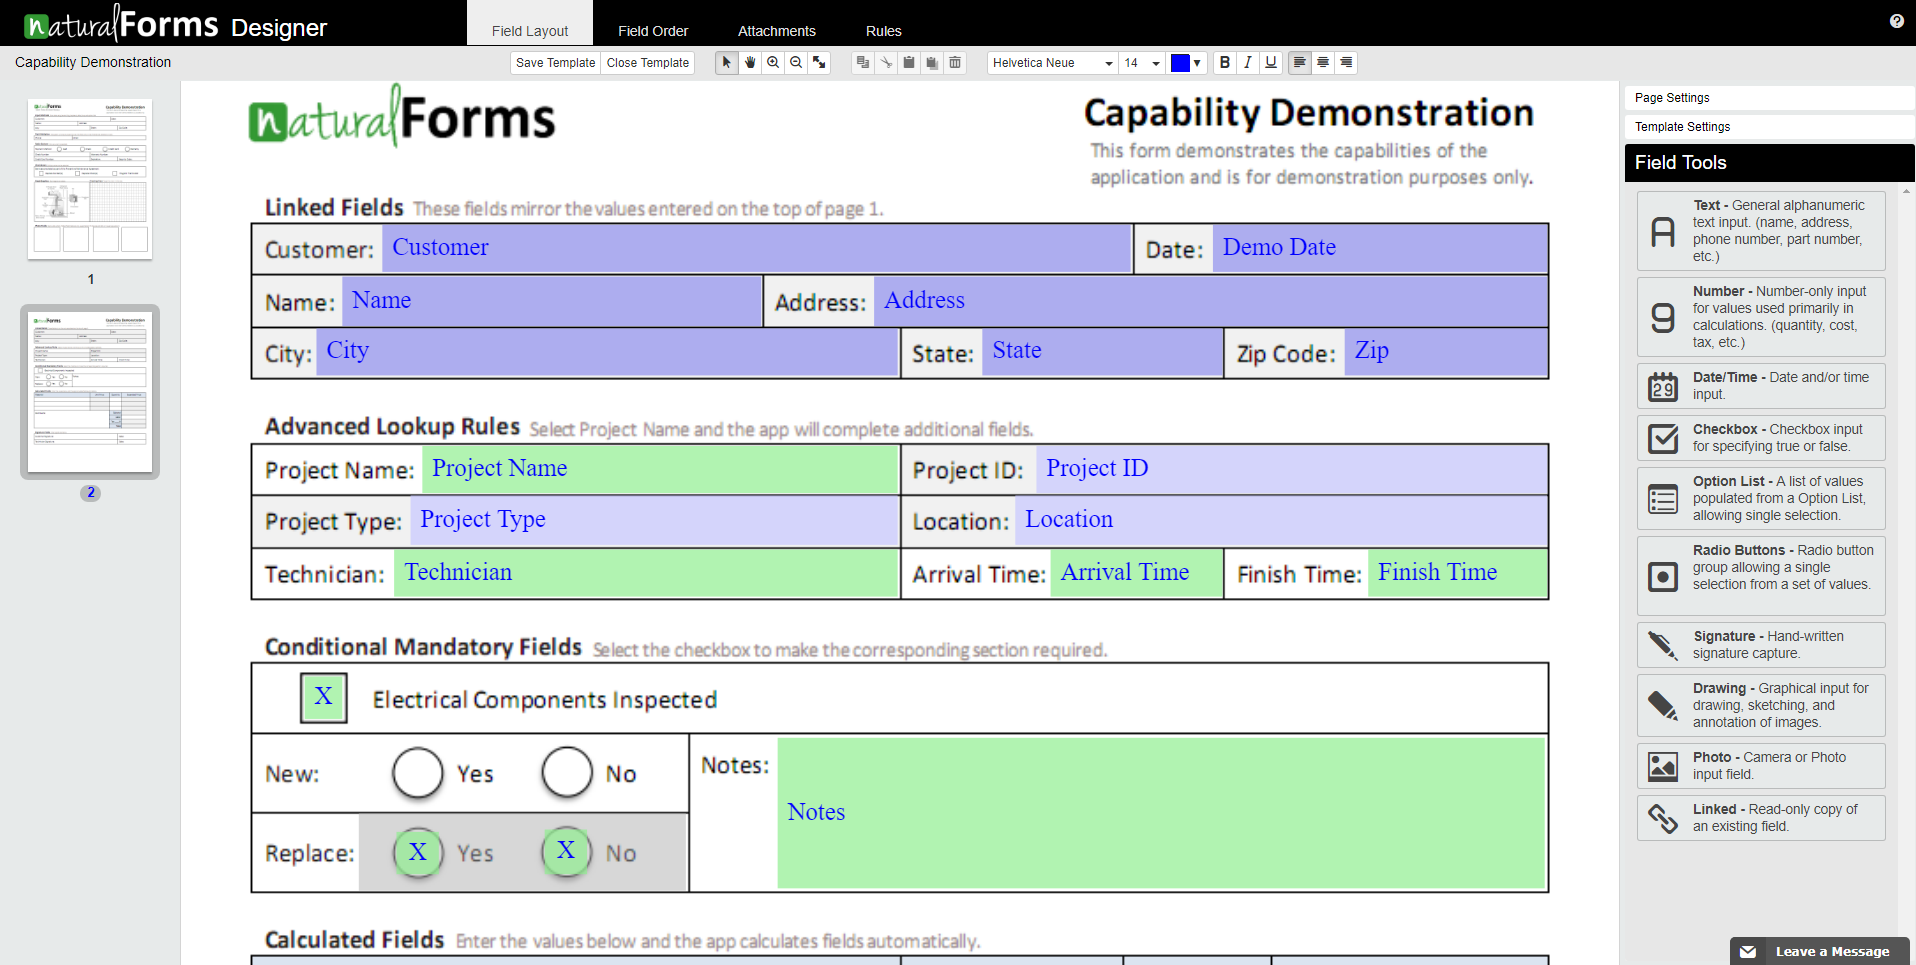The width and height of the screenshot is (1916, 965).
Task: Pick the Radio Buttons field tool
Action: pyautogui.click(x=1761, y=576)
